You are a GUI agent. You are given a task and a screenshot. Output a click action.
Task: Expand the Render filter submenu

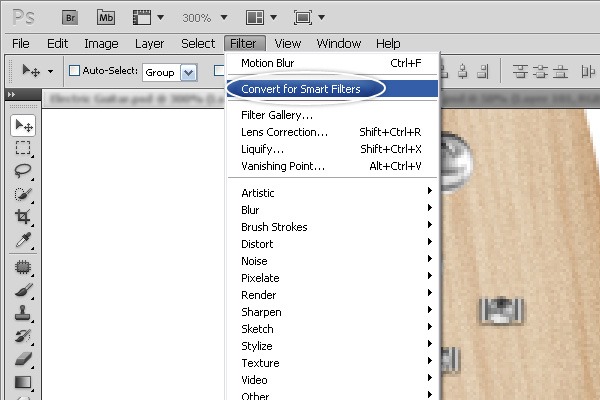tap(332, 295)
